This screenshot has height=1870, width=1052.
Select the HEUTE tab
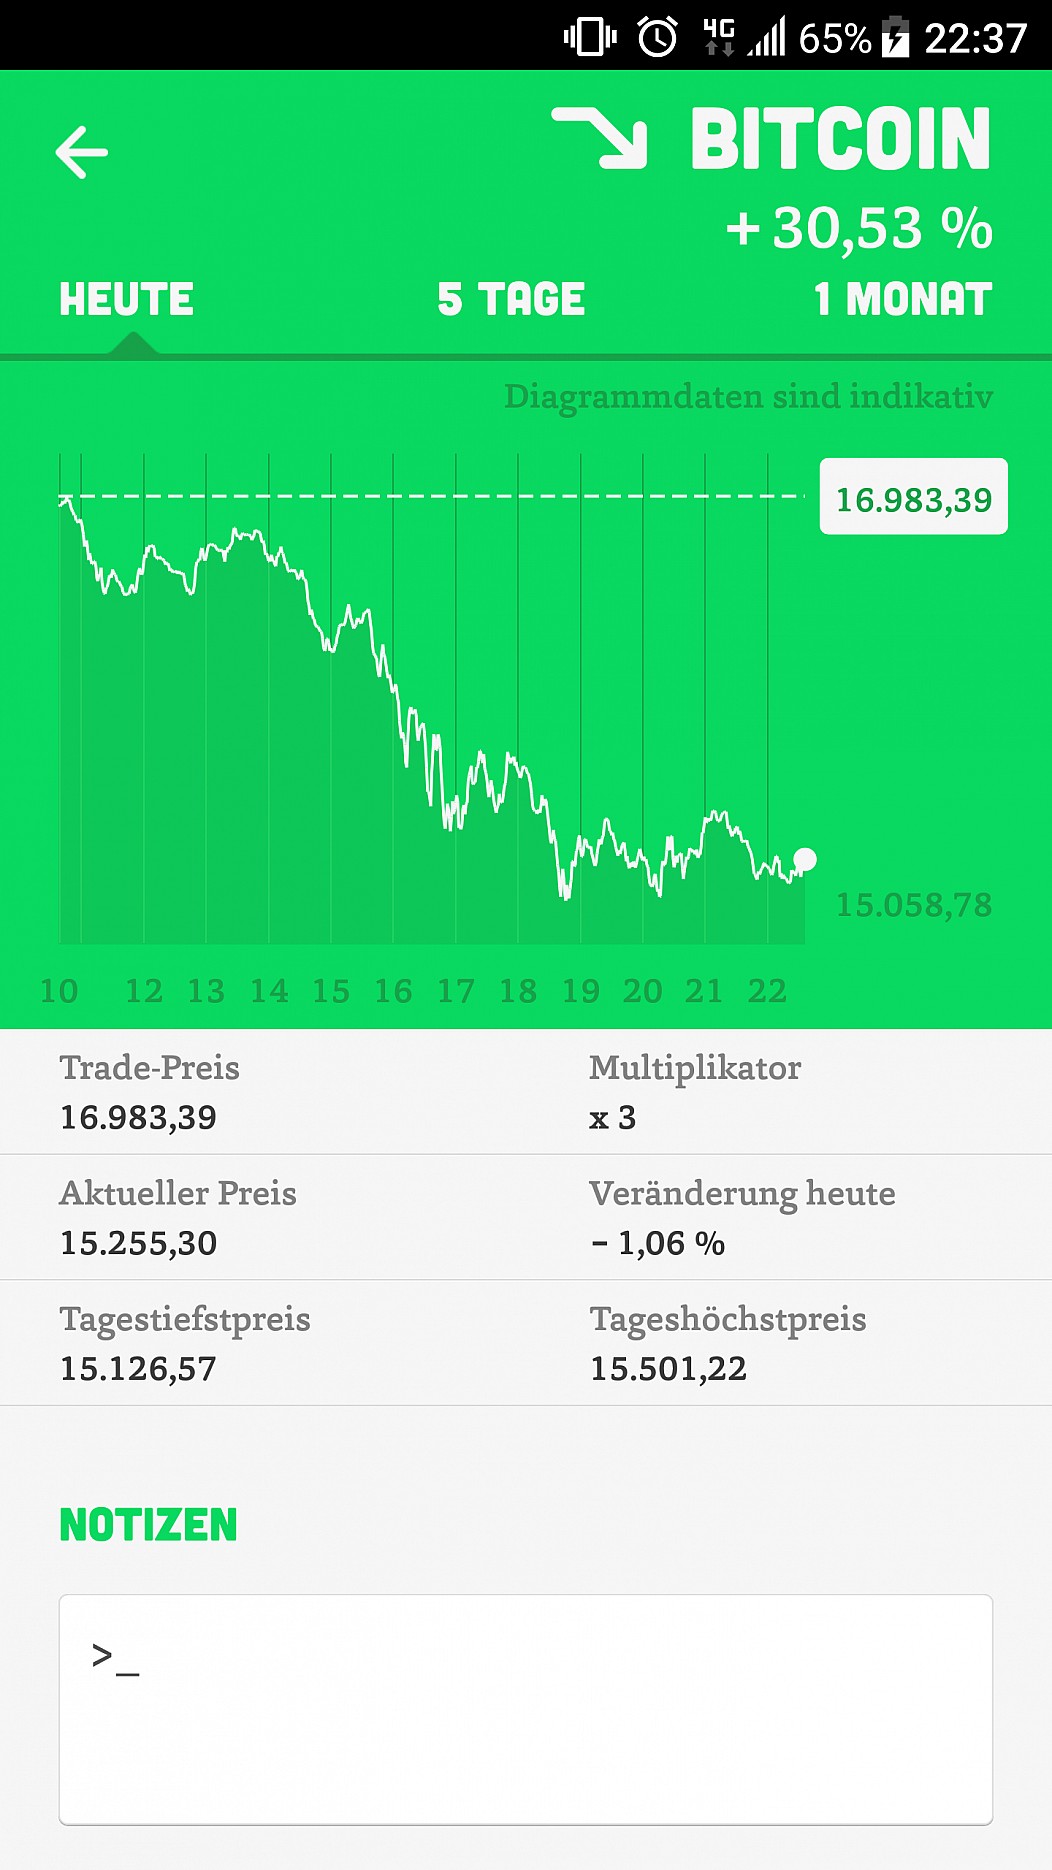pyautogui.click(x=126, y=300)
